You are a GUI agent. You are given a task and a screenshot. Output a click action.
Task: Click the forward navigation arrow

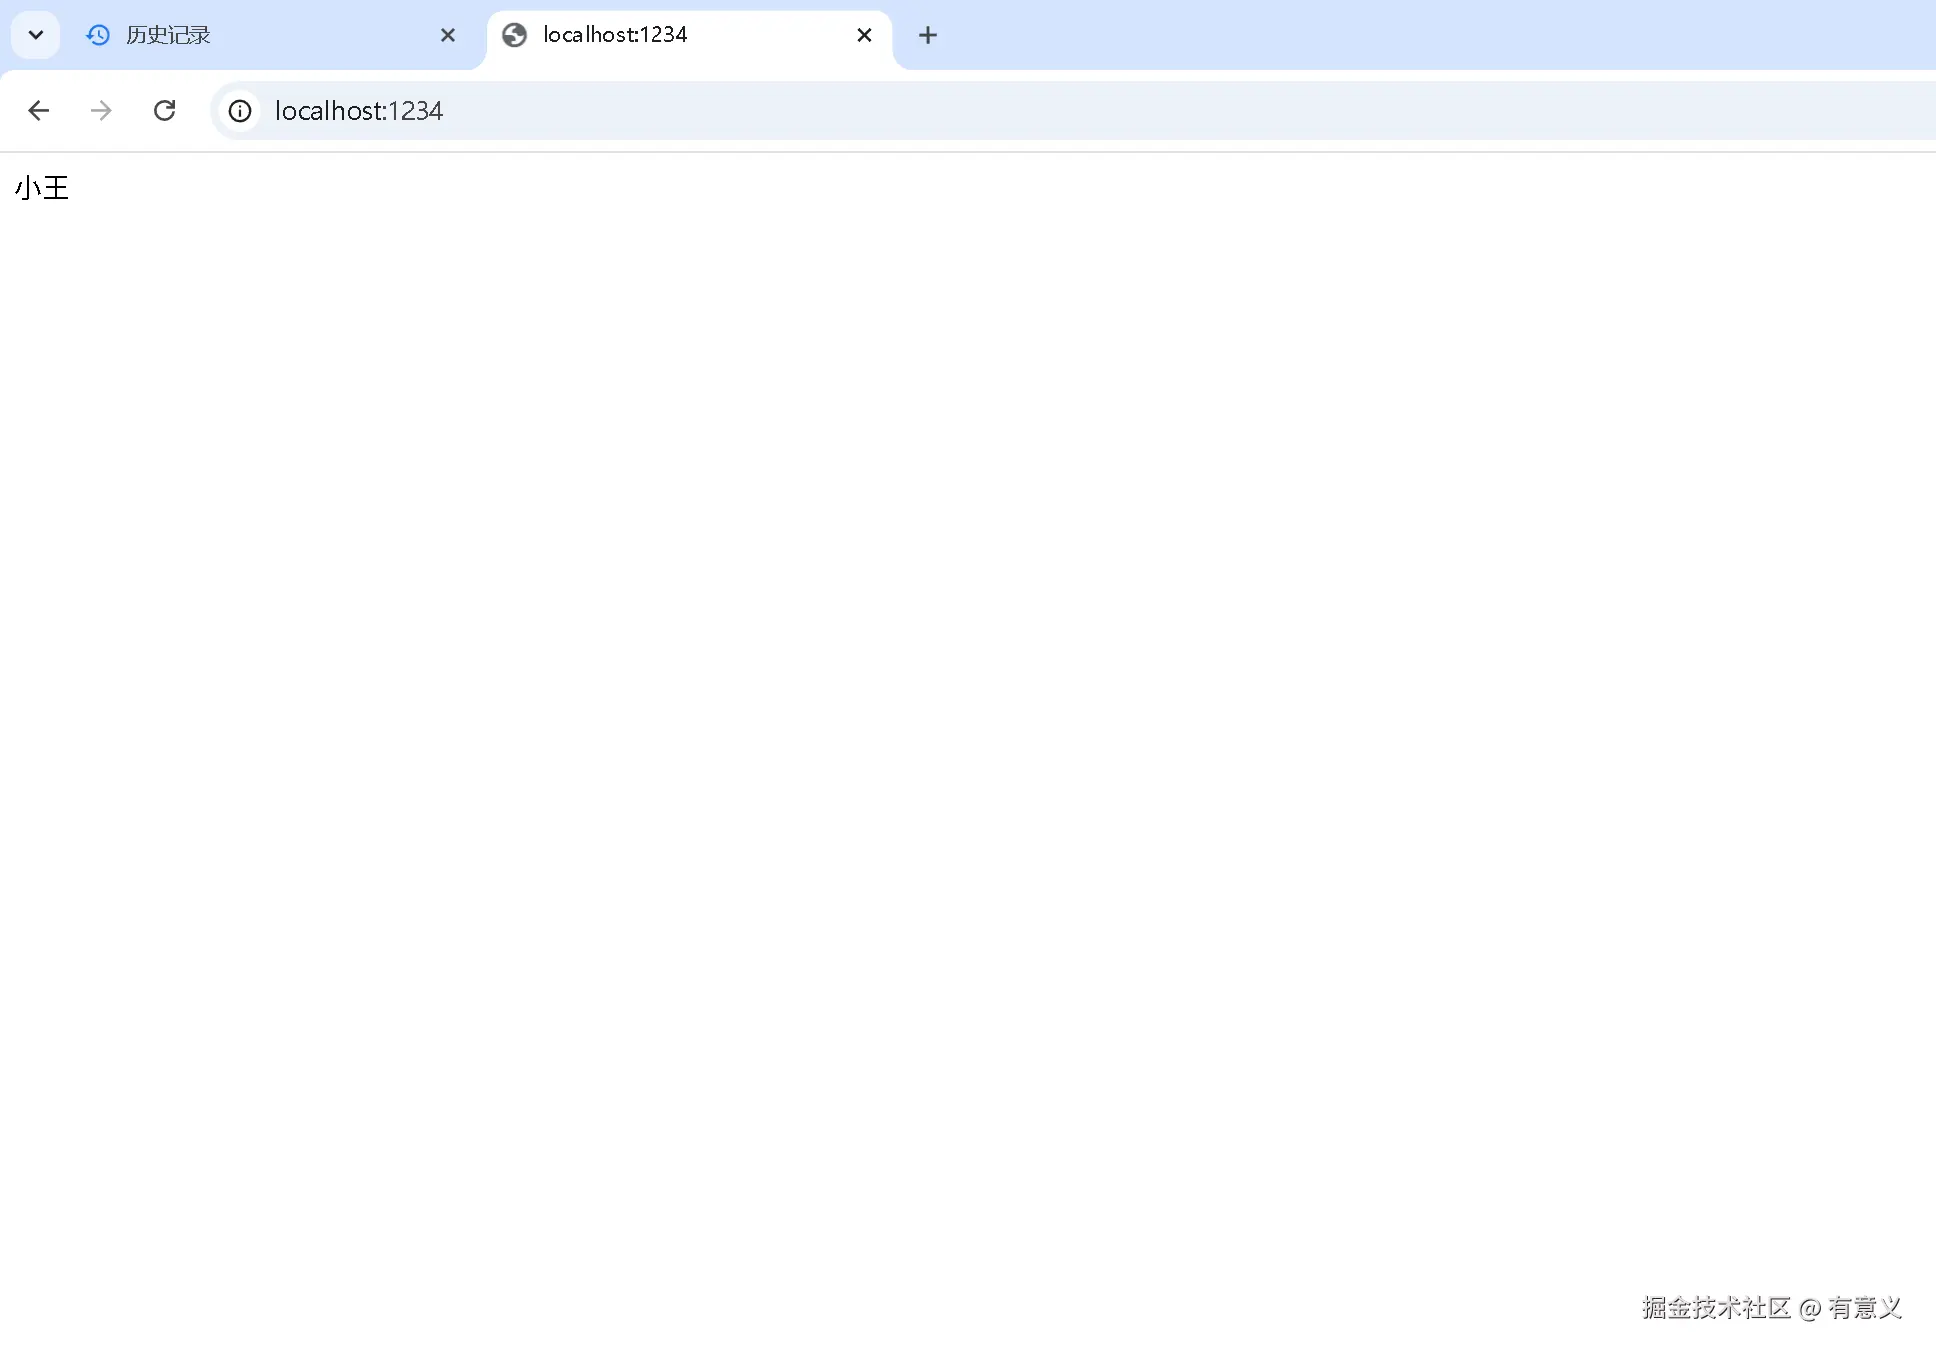101,110
